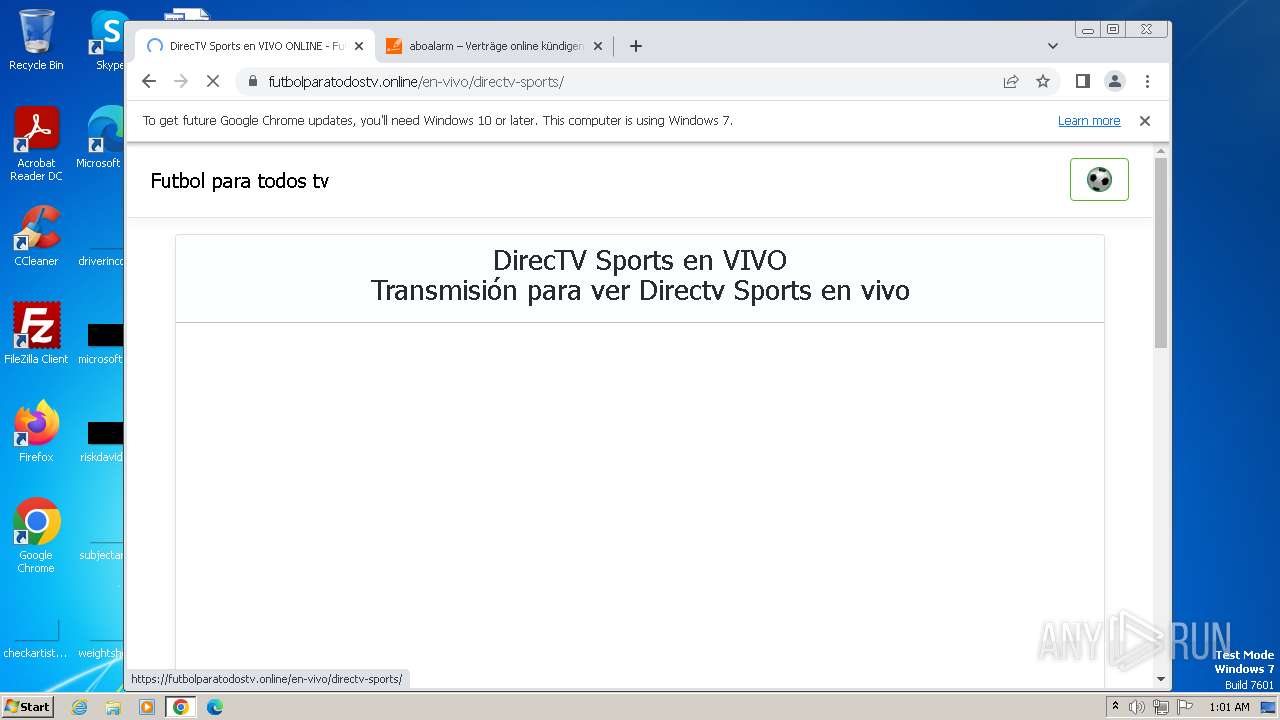Open the Chrome side panel
Screen dimensions: 1280x720
(1082, 81)
